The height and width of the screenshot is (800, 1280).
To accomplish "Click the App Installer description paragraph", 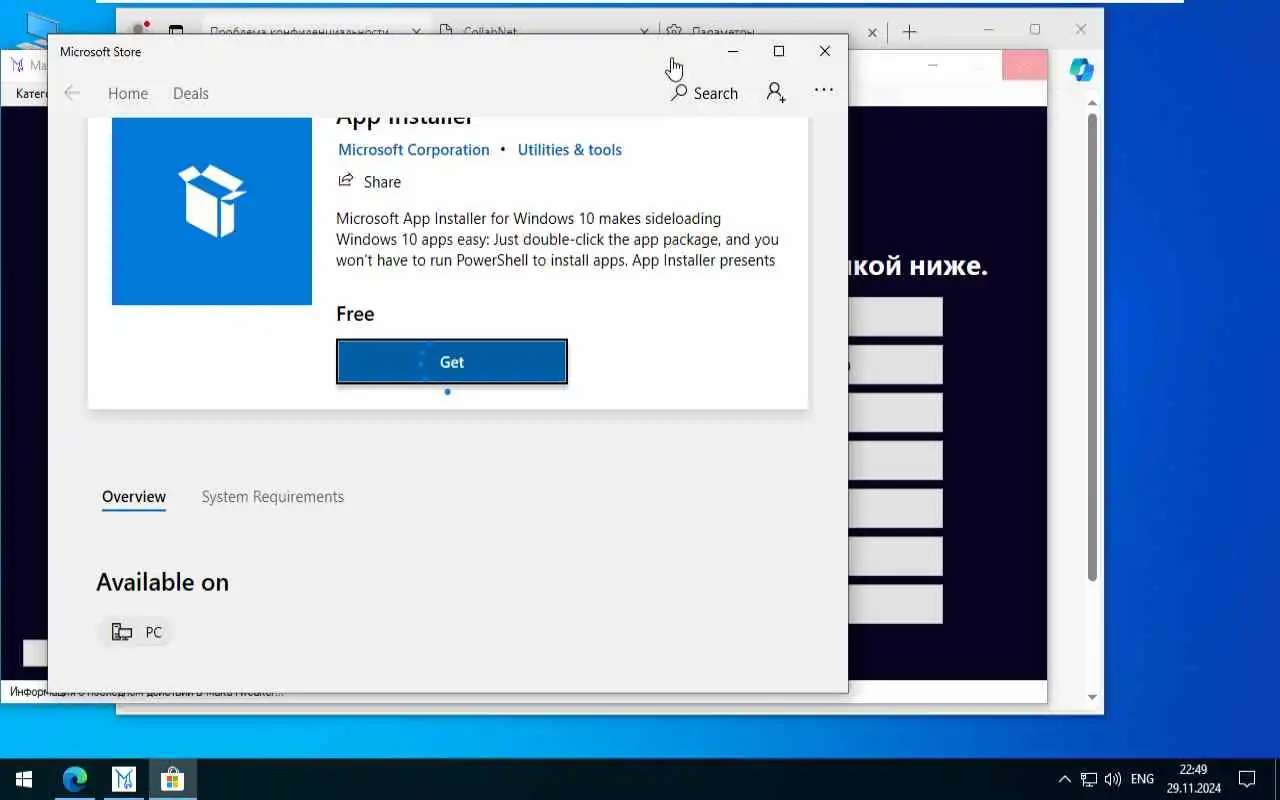I will click(557, 239).
